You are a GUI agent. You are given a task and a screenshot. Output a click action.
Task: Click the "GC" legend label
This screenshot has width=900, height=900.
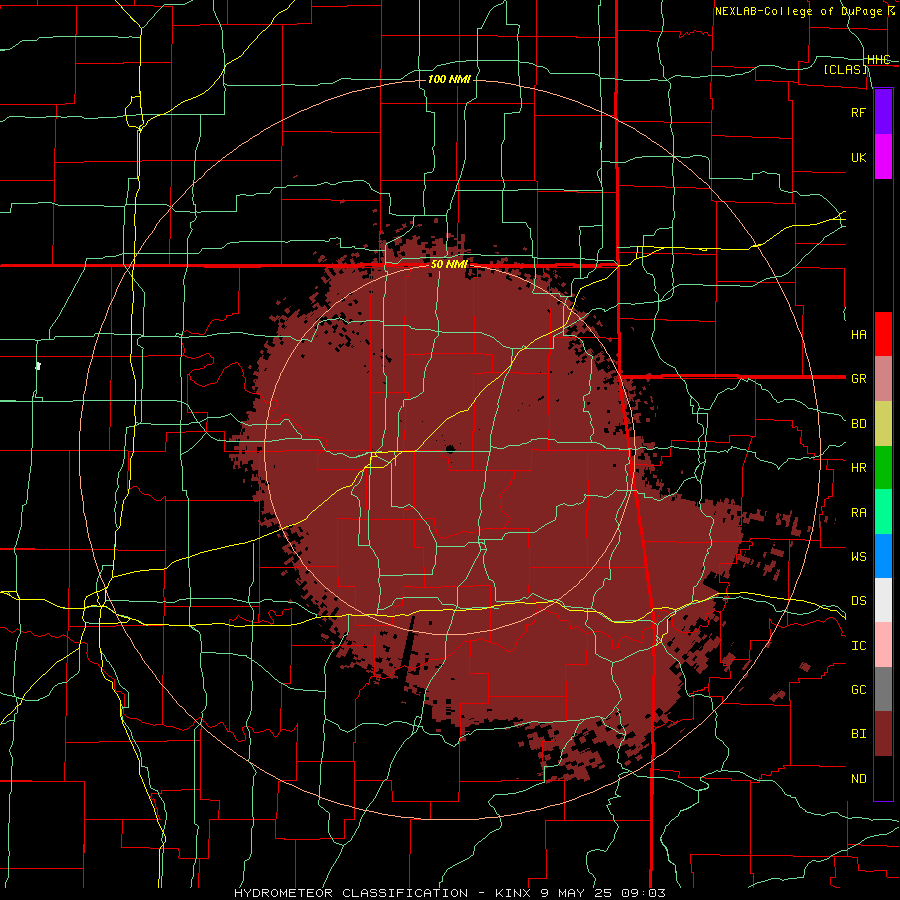pyautogui.click(x=858, y=690)
